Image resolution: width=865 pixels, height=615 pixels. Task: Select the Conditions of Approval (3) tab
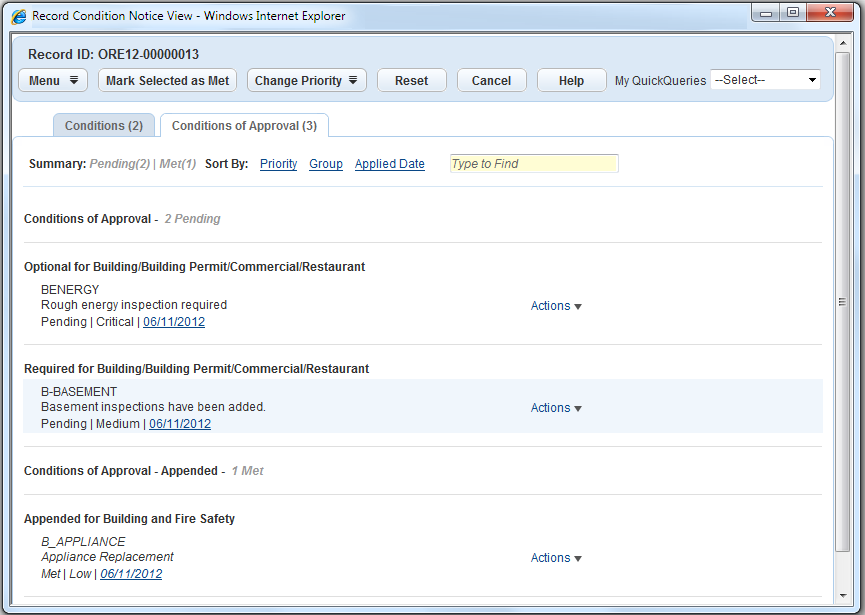(x=244, y=126)
